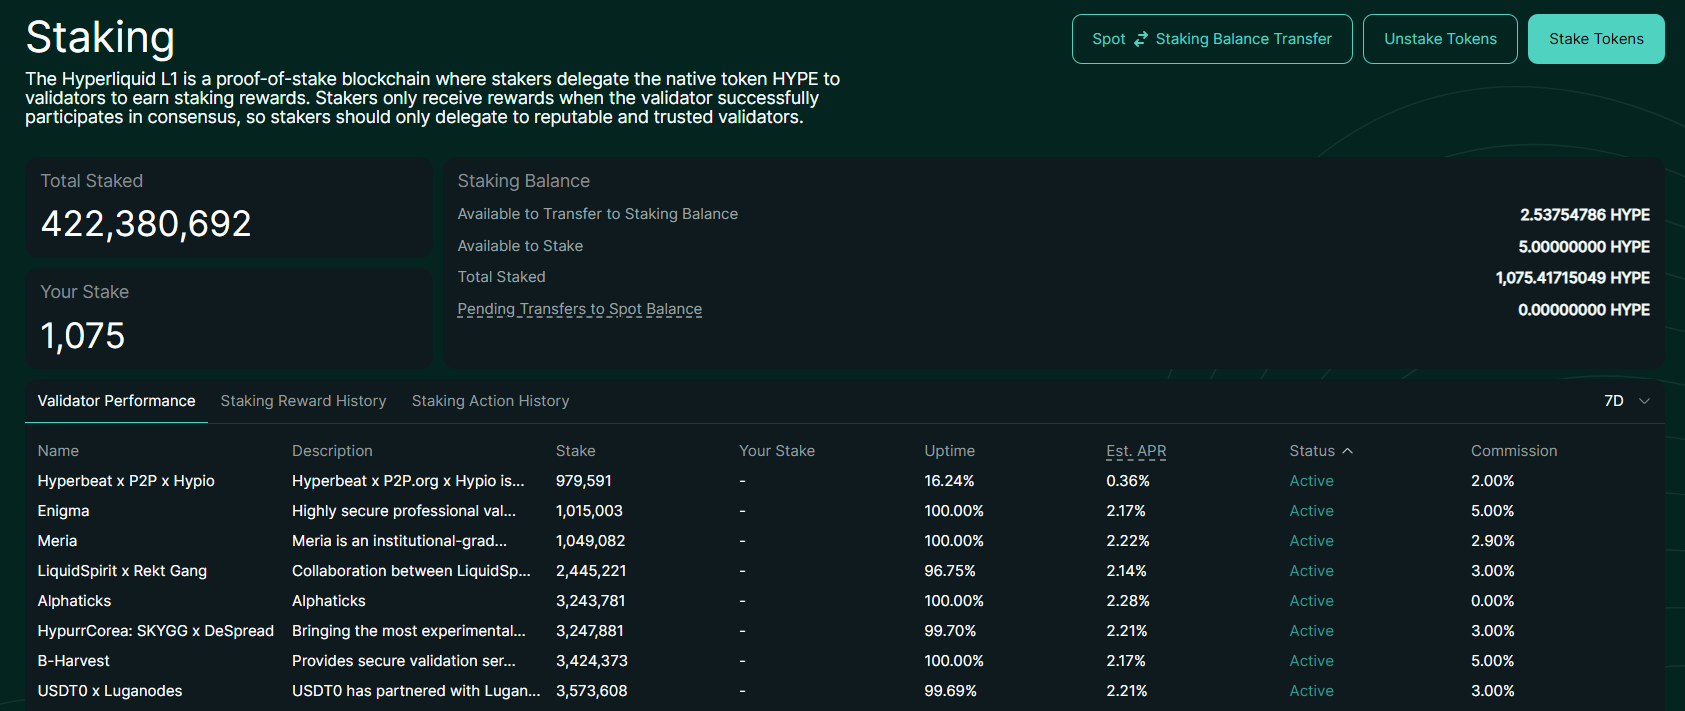
Task: Click the Est. APR column header
Action: click(x=1136, y=451)
